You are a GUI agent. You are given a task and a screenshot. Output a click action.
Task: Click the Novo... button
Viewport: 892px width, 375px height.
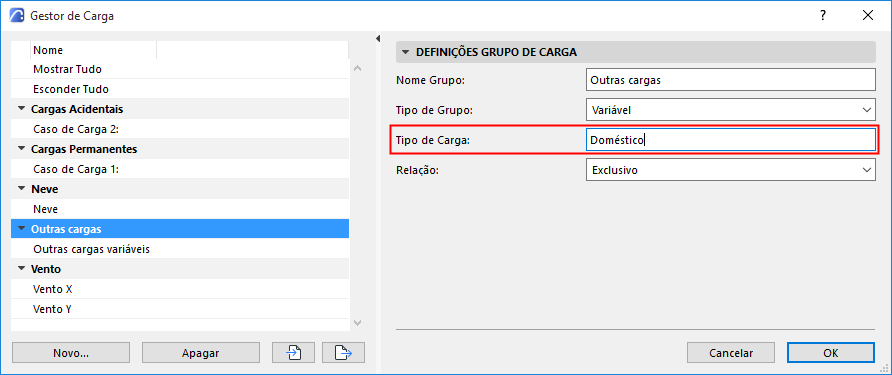[x=71, y=353]
